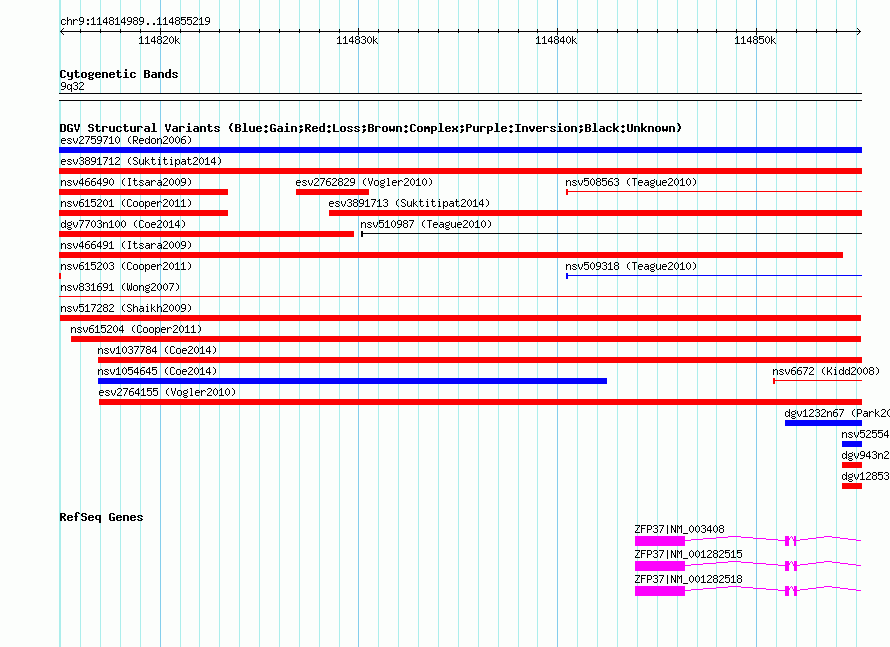Click the esv2759710 (Redon2006) blue gain bar
The height and width of the screenshot is (647, 890).
(x=460, y=150)
